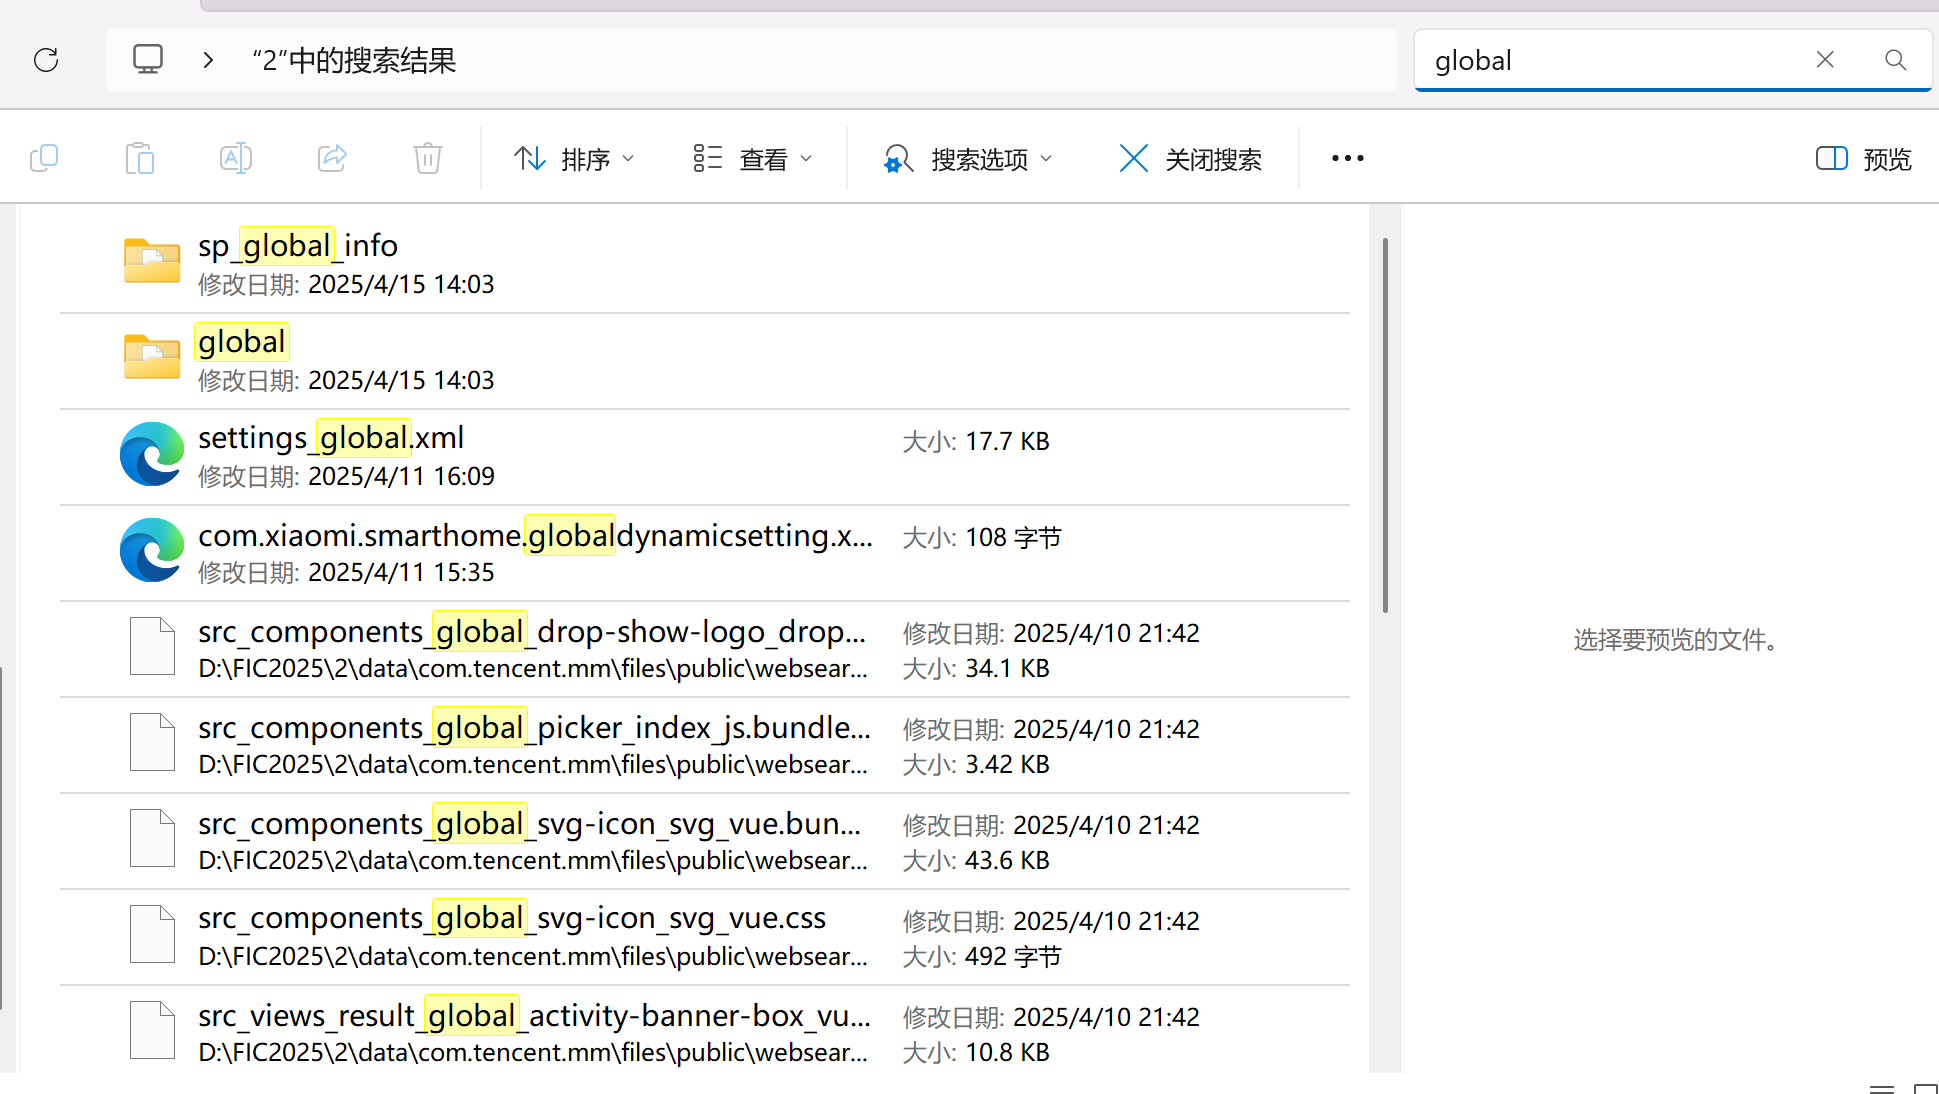Click the copy icon in toolbar
This screenshot has width=1939, height=1094.
coord(44,158)
